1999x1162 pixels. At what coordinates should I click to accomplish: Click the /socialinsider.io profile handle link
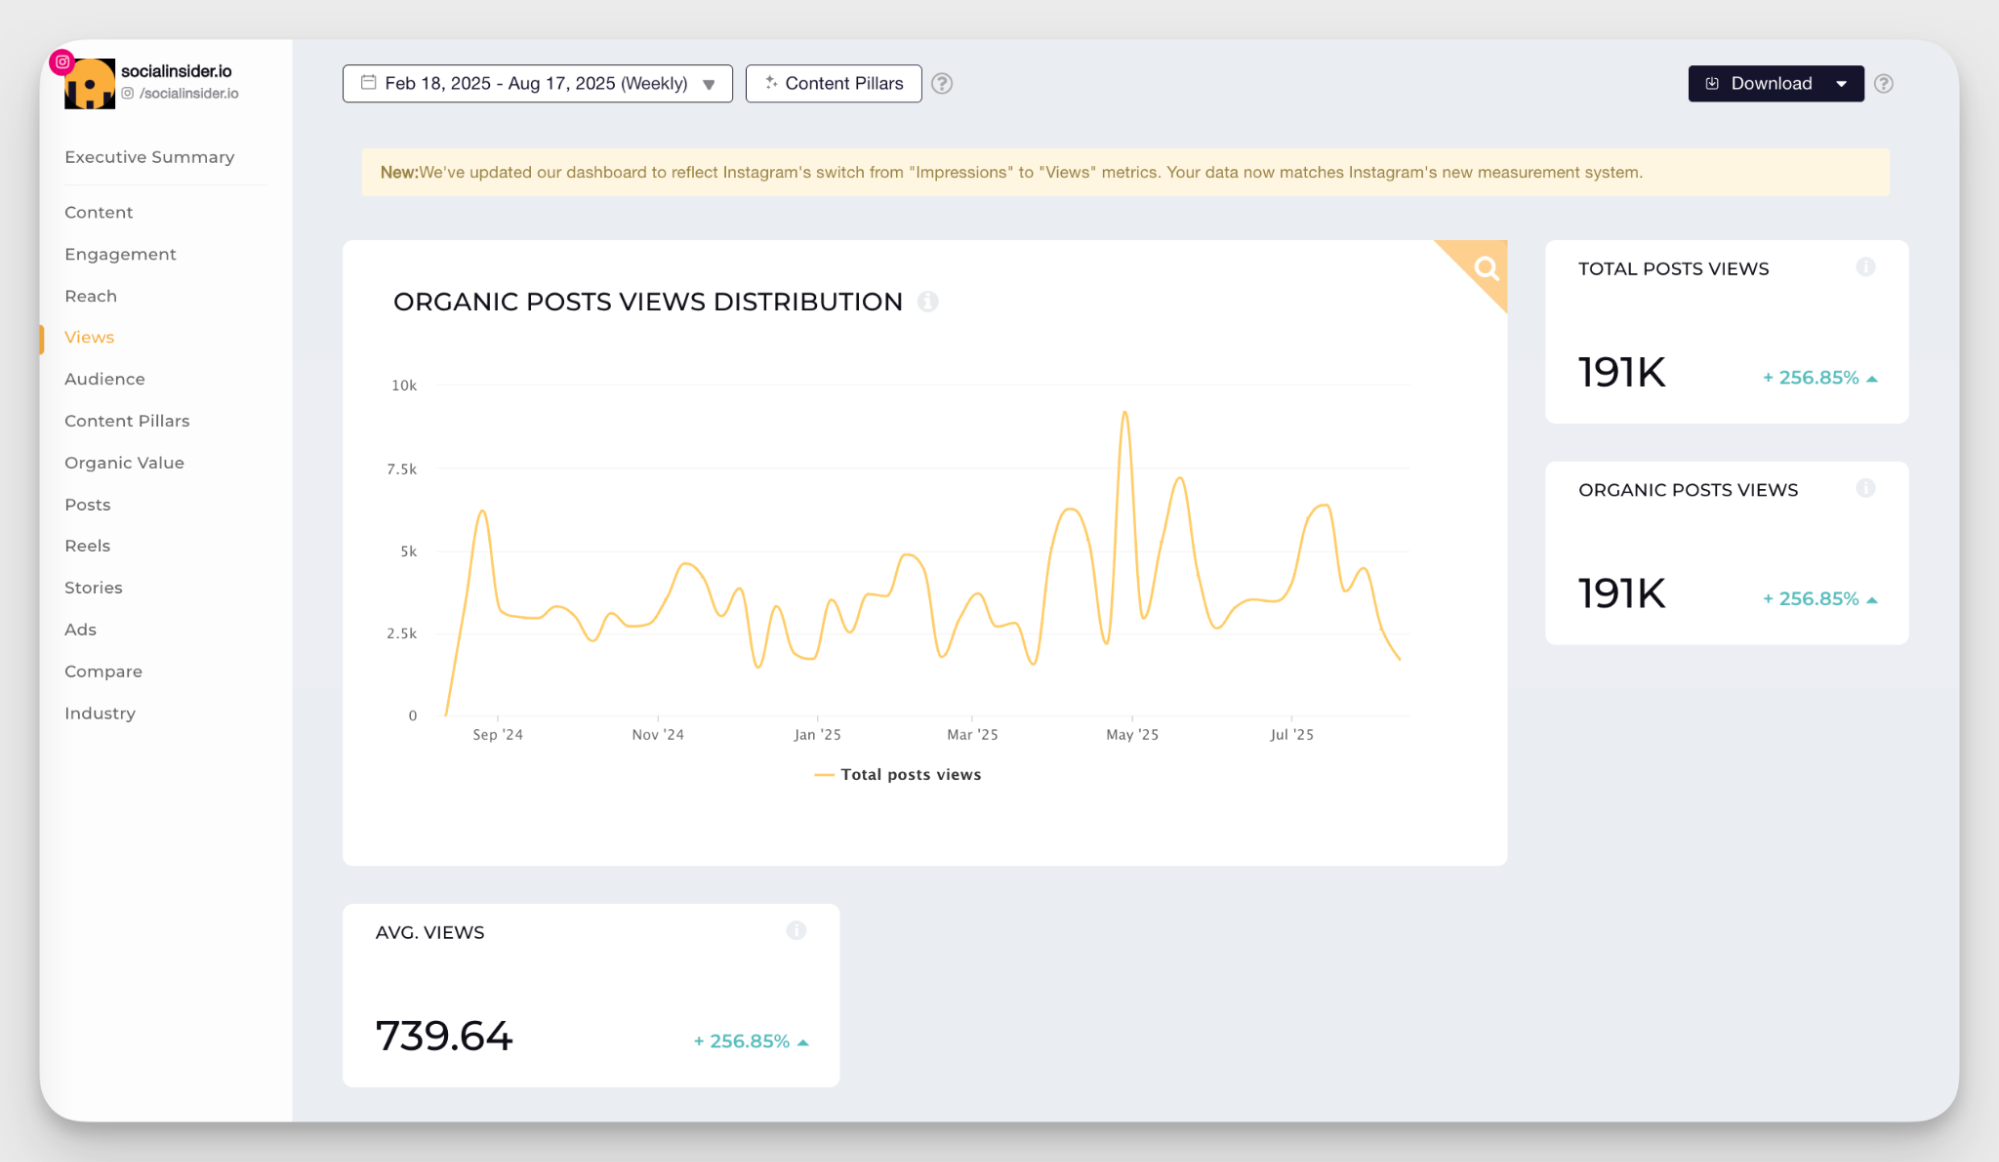pyautogui.click(x=188, y=93)
